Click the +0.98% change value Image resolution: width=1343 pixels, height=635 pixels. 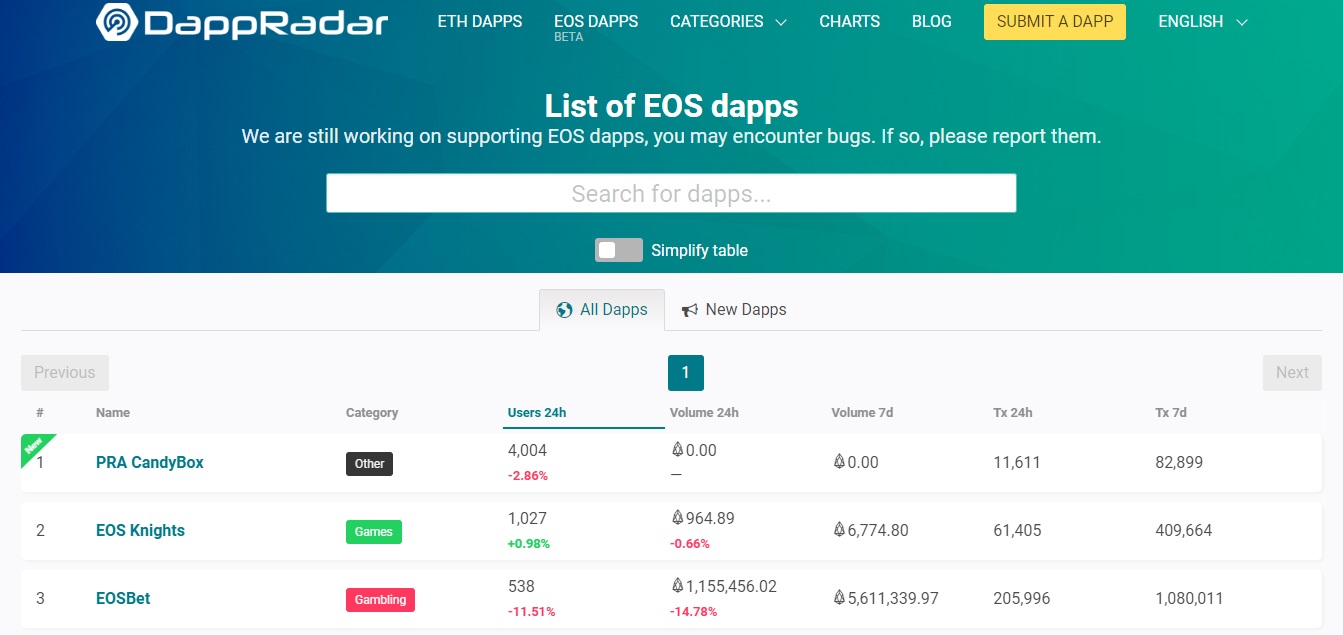pos(529,544)
